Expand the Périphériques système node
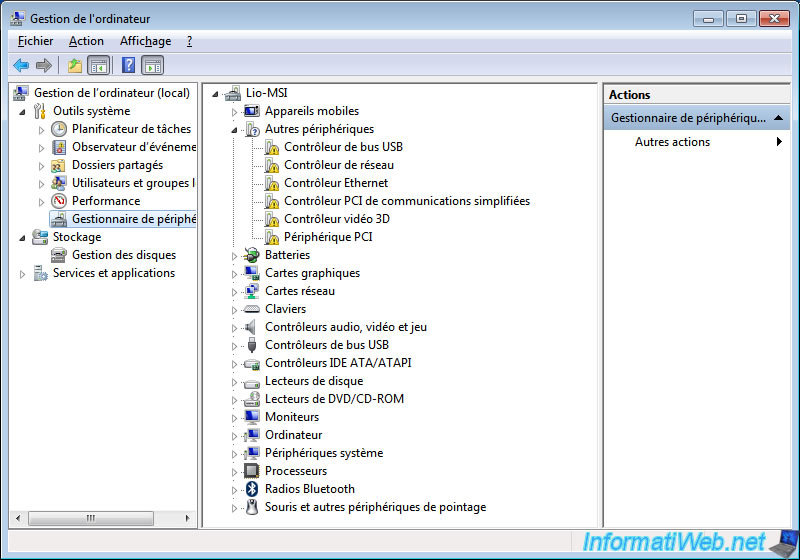The height and width of the screenshot is (560, 800). 234,454
